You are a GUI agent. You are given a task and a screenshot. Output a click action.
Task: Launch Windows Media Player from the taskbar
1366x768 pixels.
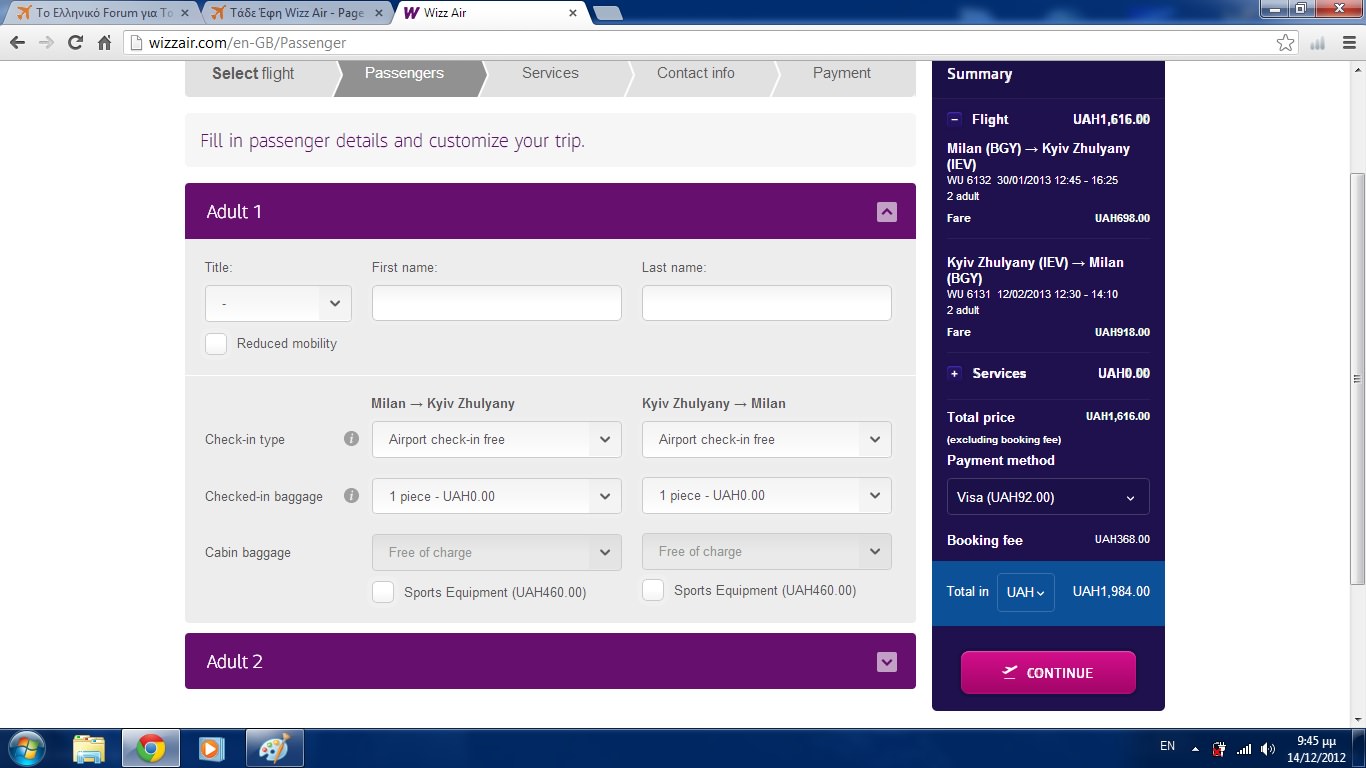(211, 748)
